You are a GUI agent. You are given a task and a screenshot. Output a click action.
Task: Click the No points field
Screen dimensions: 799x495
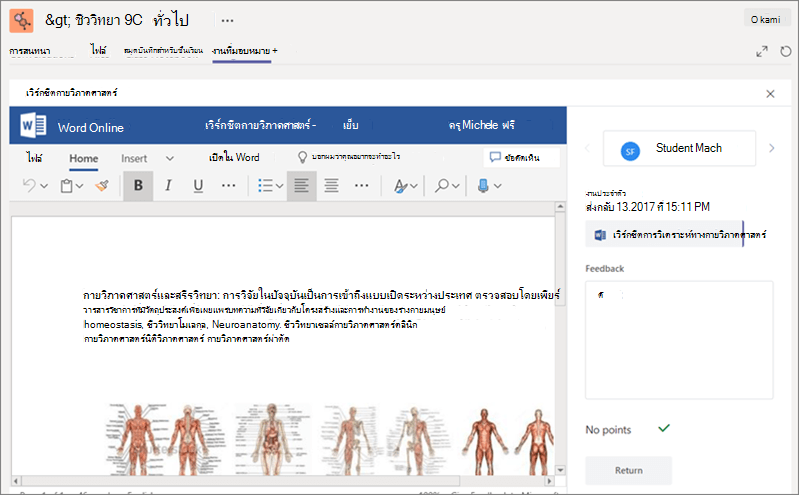coord(608,430)
